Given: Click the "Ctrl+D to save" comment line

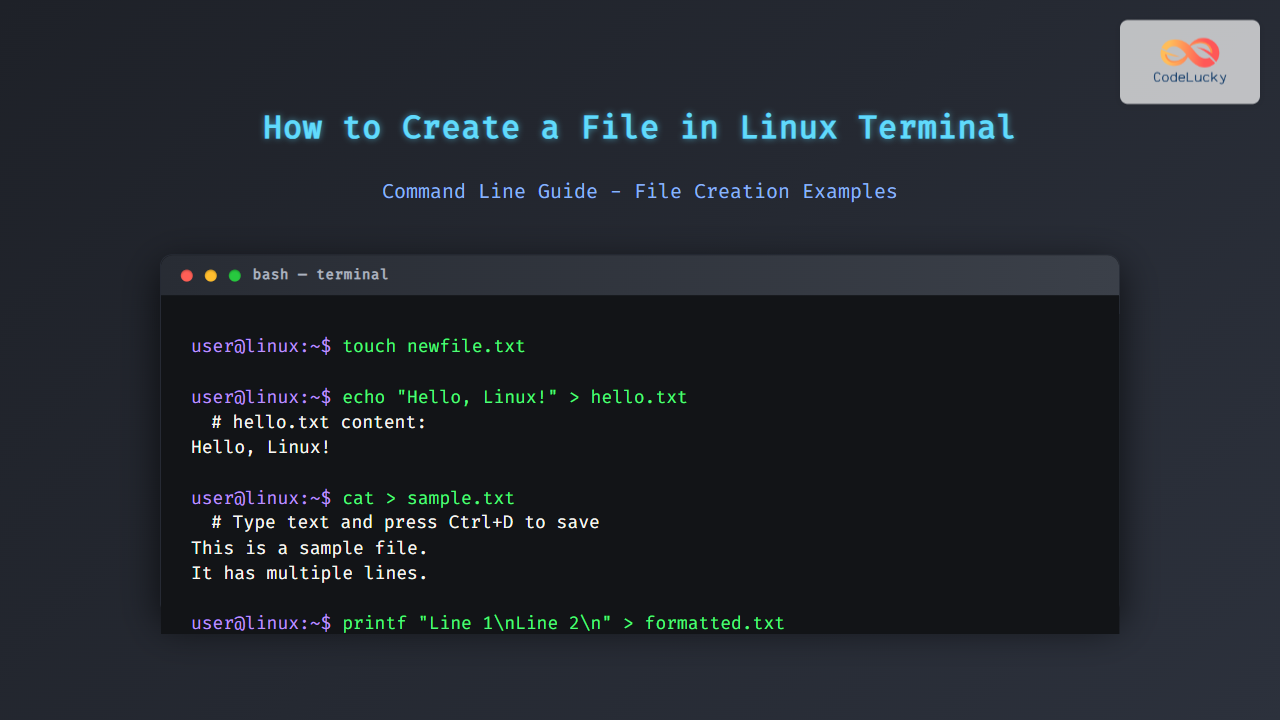Looking at the screenshot, I should coord(405,522).
